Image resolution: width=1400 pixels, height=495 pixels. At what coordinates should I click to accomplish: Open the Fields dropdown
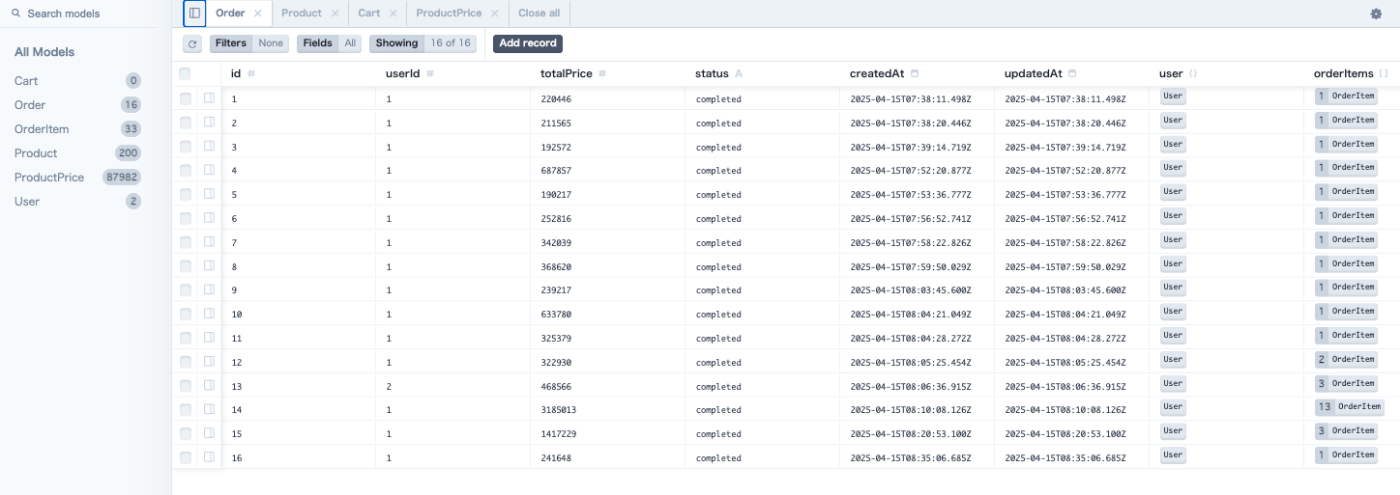[x=329, y=44]
